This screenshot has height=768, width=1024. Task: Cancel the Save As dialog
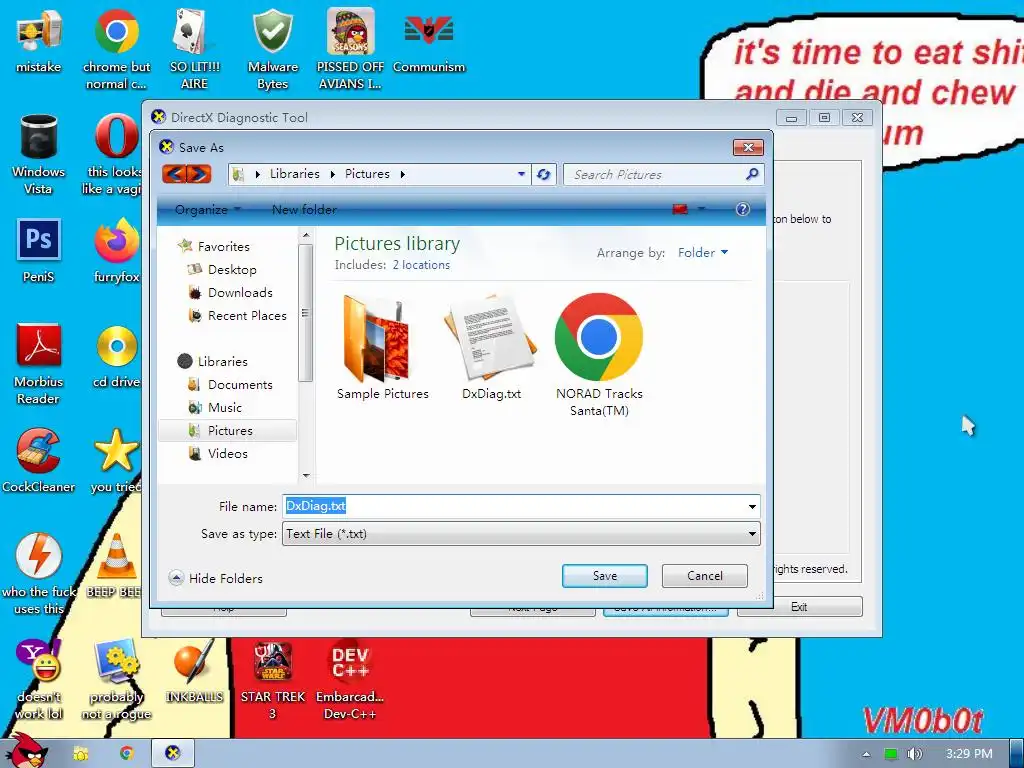[705, 576]
